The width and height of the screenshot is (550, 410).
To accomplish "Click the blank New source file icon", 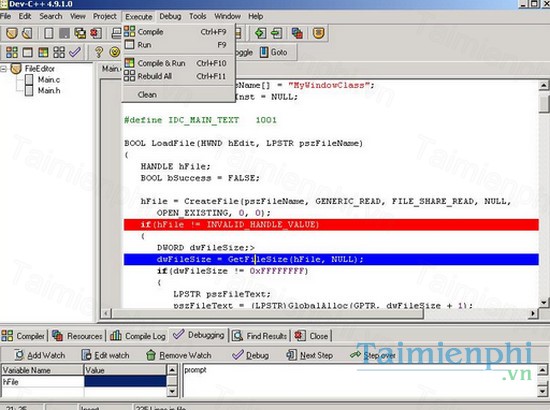I will (49, 33).
